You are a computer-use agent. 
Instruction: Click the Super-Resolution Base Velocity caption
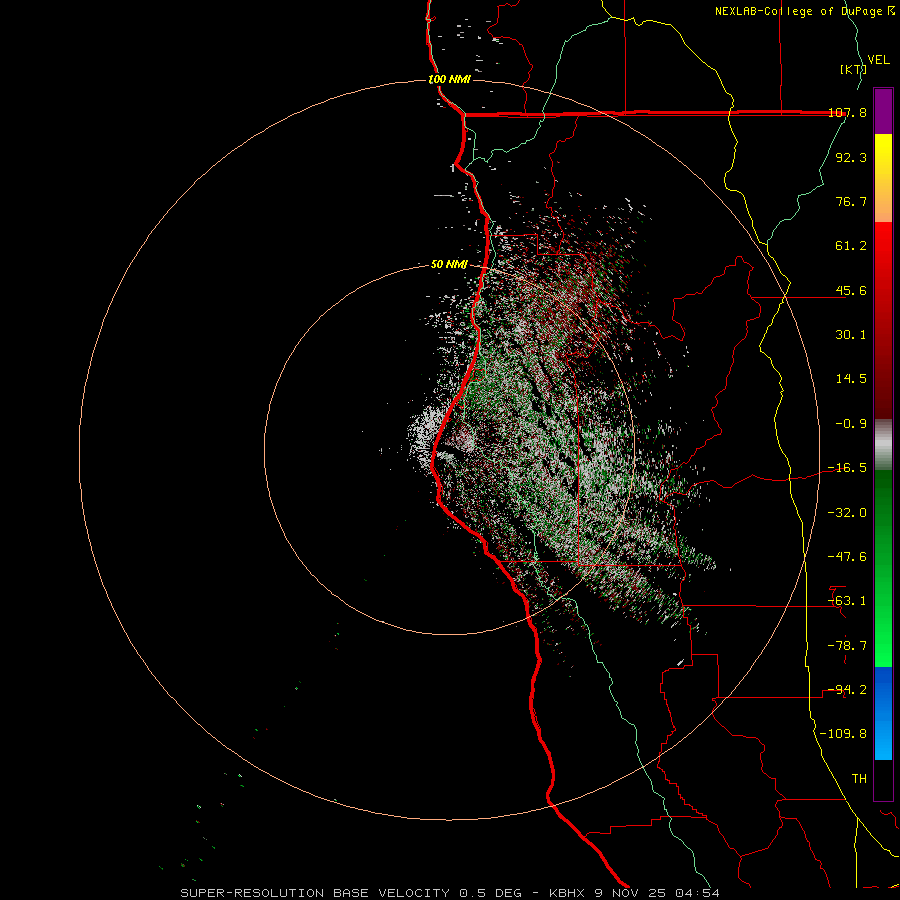pyautogui.click(x=449, y=893)
